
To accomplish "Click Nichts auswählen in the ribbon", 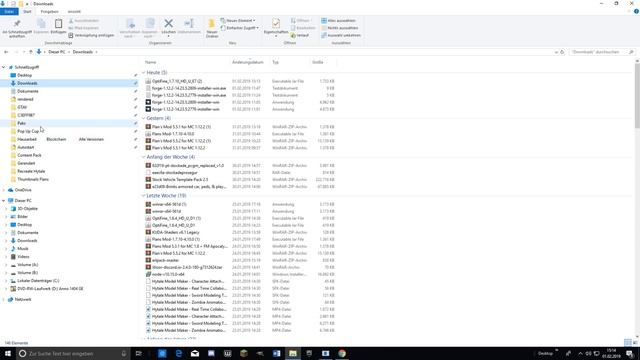I will coord(340,28).
